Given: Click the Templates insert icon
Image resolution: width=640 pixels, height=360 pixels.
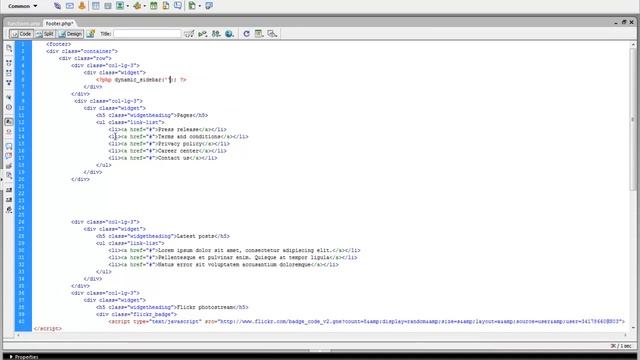Looking at the screenshot, I should click(x=192, y=6).
